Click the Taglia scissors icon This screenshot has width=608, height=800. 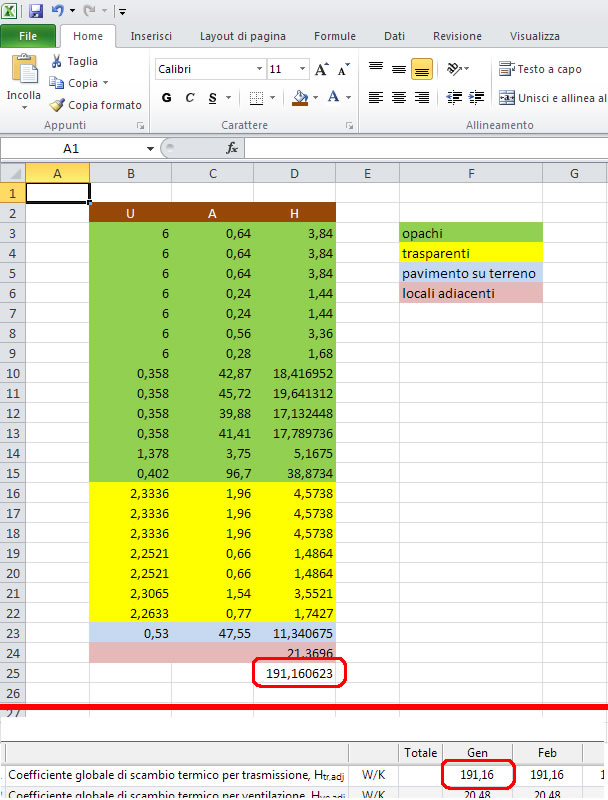(57, 61)
